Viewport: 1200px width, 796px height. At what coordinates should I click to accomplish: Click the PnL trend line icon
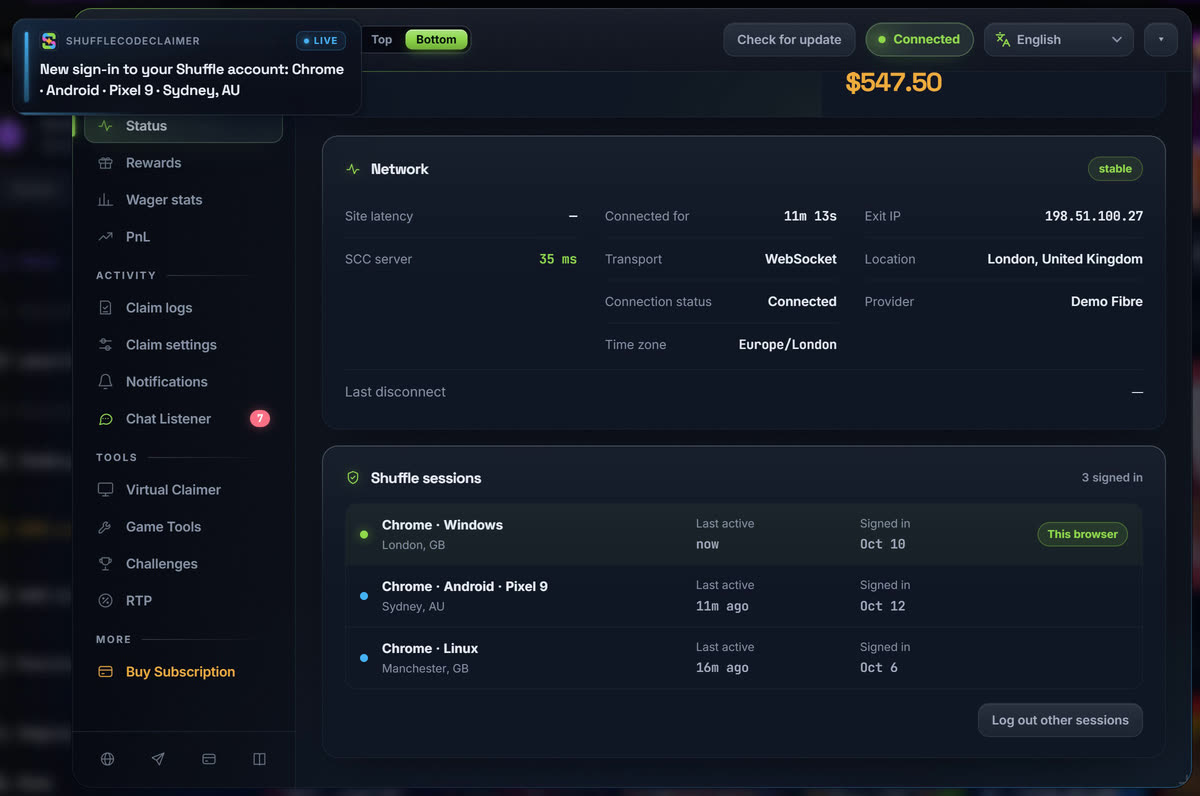click(x=105, y=237)
